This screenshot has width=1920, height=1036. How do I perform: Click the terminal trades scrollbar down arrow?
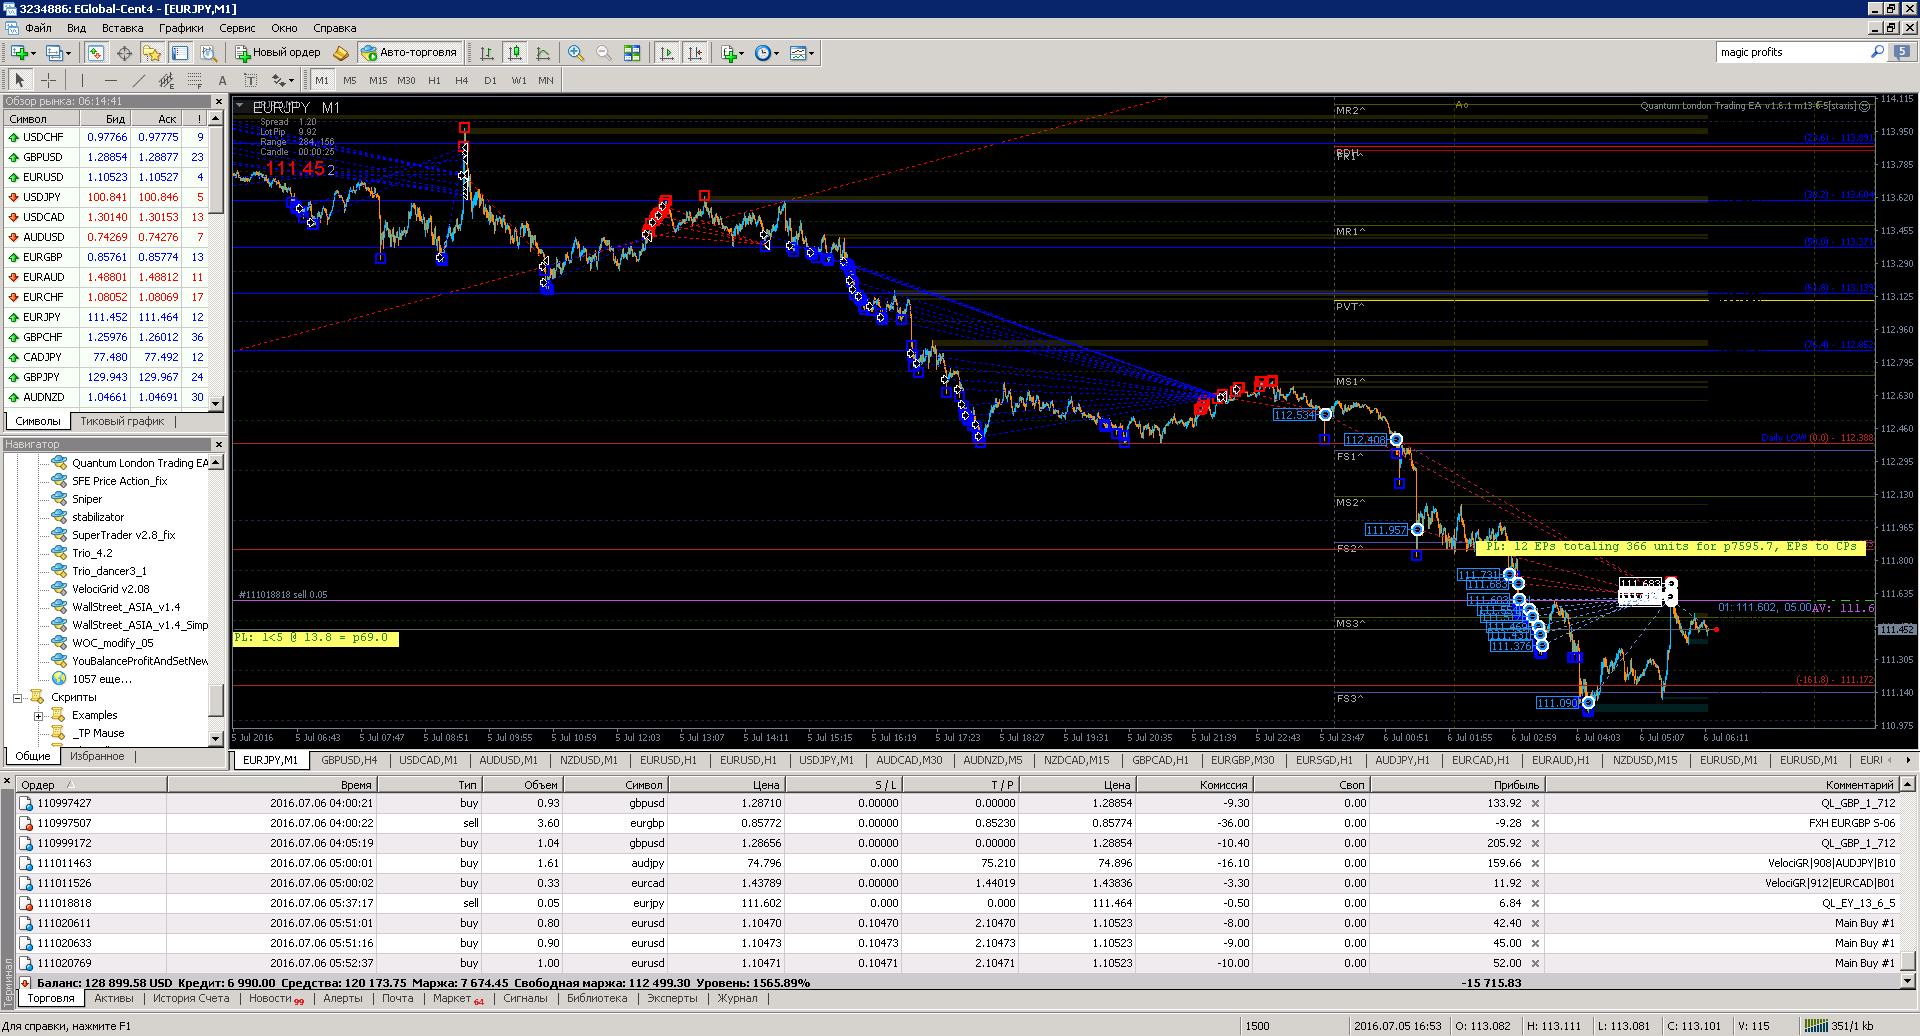[1908, 981]
